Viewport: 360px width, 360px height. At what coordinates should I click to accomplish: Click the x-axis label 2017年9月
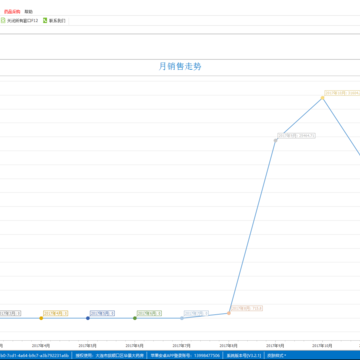[276, 346]
